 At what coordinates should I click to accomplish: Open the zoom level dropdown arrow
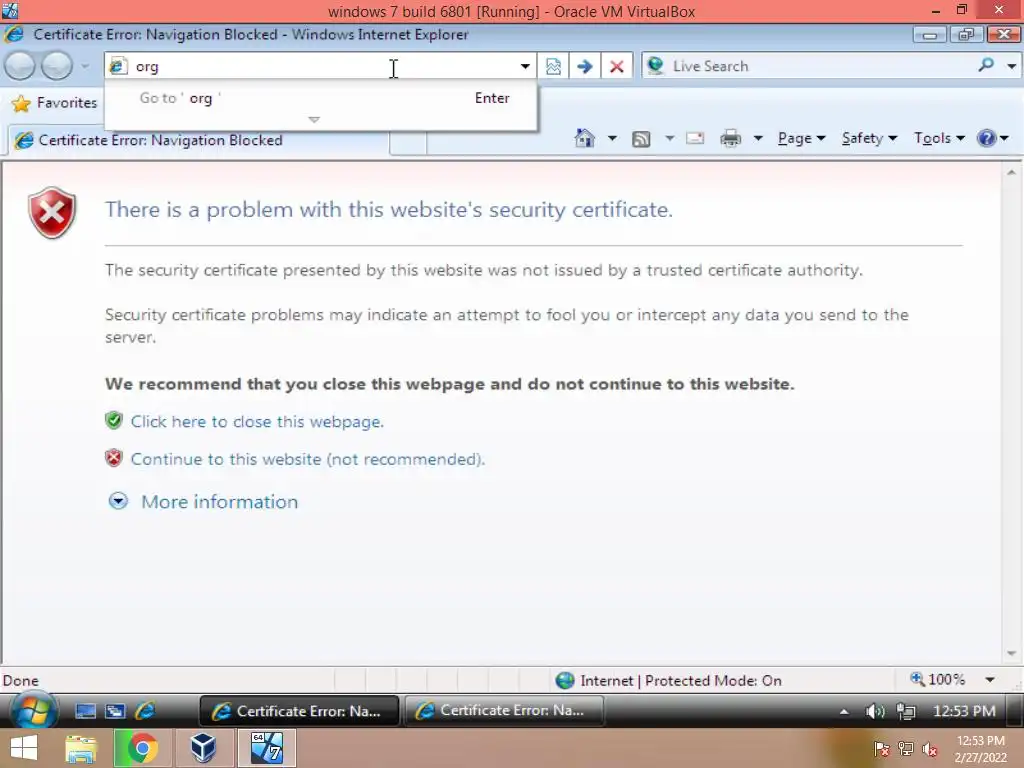[x=990, y=680]
